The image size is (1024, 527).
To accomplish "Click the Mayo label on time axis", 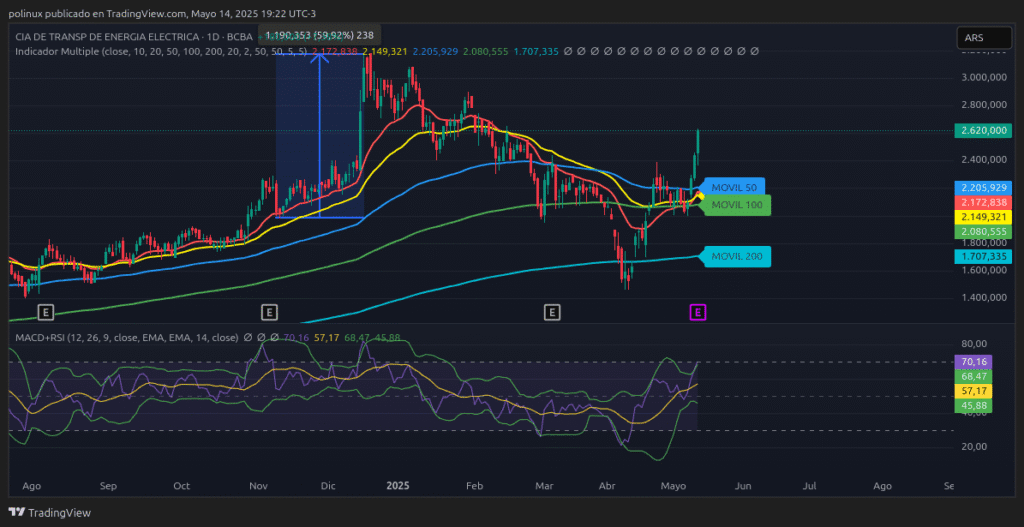I will coord(673,485).
